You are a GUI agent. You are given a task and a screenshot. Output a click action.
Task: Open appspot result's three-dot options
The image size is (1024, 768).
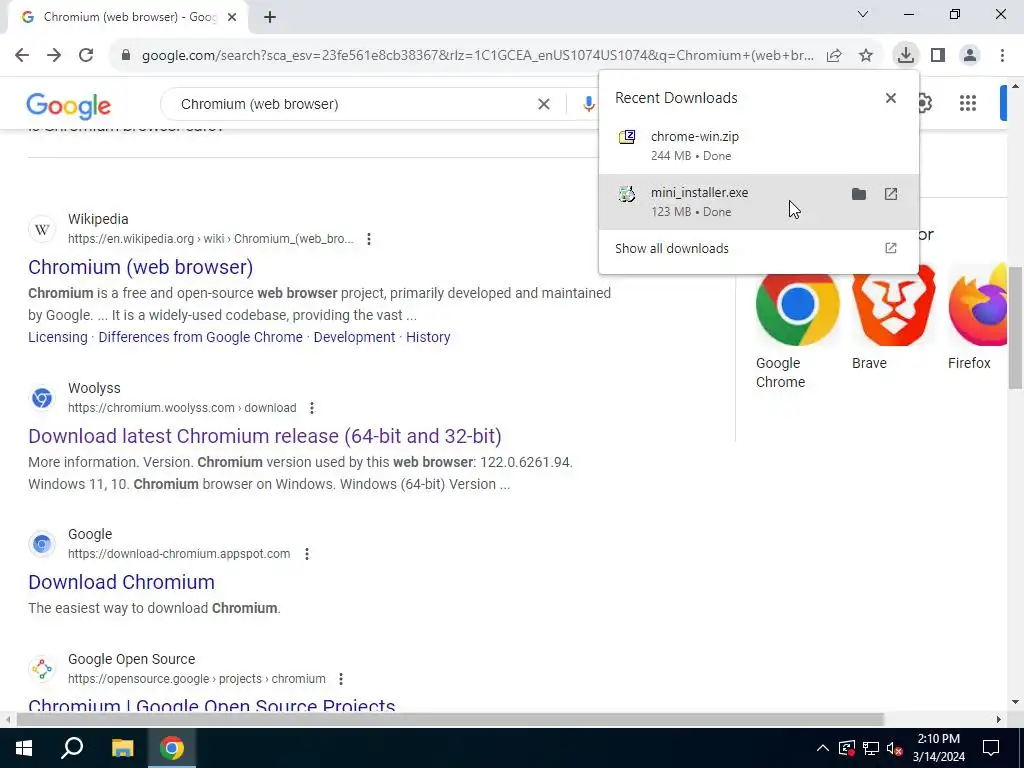pos(307,554)
